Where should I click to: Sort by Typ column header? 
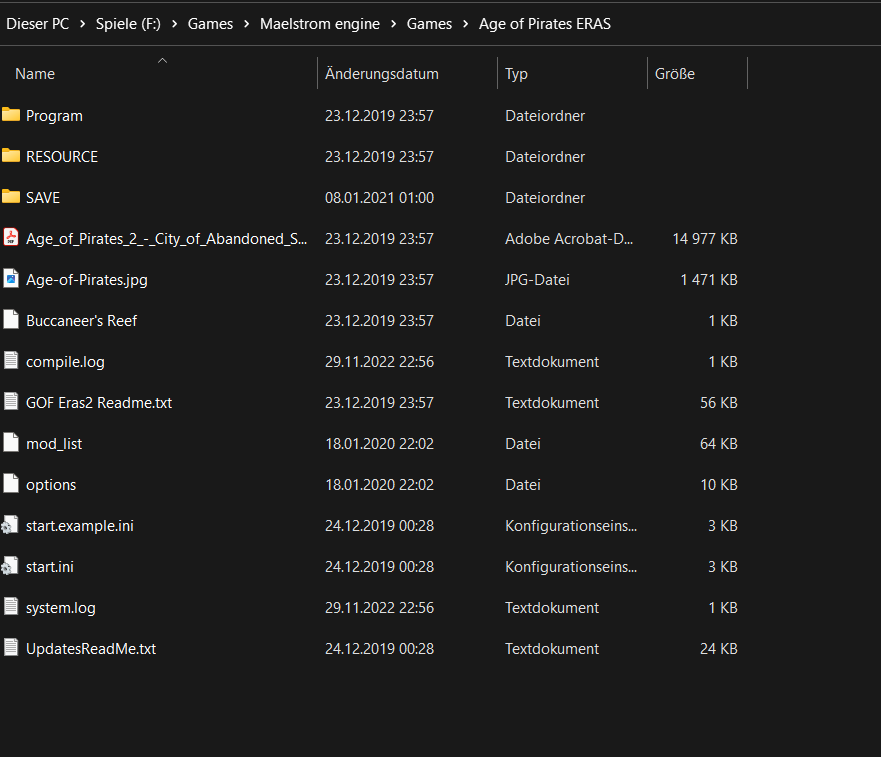pyautogui.click(x=516, y=74)
